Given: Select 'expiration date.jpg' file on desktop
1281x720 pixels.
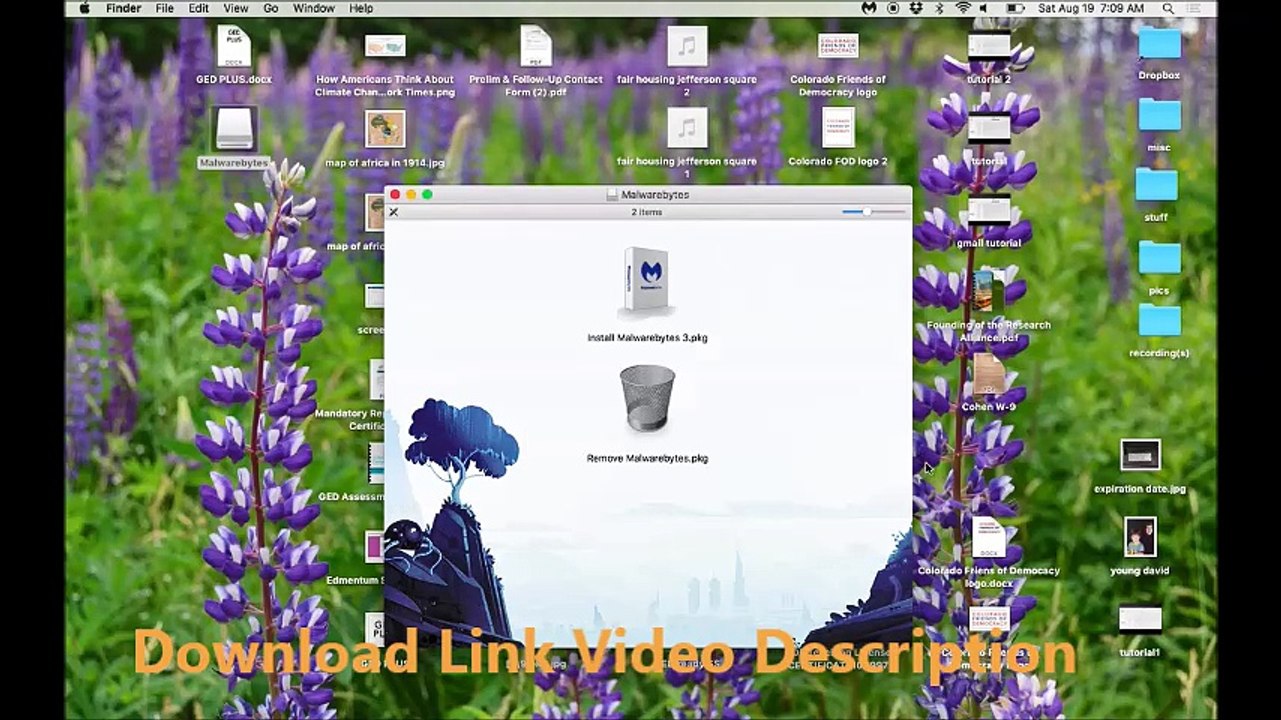Looking at the screenshot, I should click(1140, 455).
